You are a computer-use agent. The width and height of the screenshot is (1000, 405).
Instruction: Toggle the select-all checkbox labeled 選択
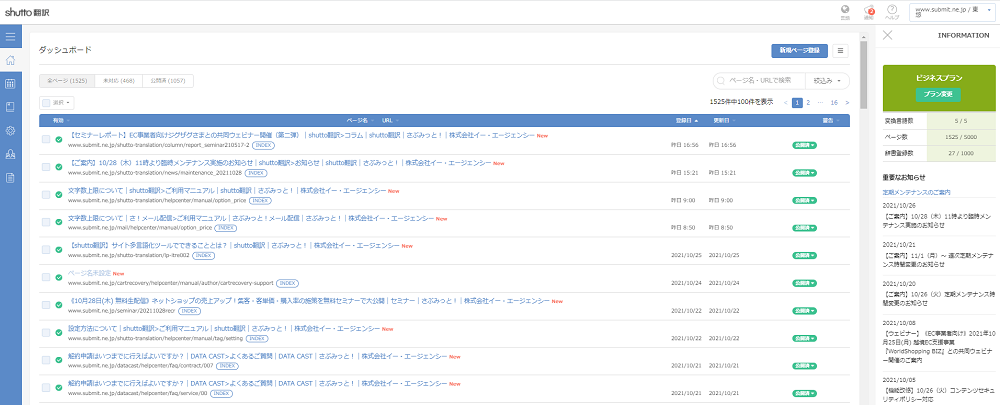click(x=46, y=102)
